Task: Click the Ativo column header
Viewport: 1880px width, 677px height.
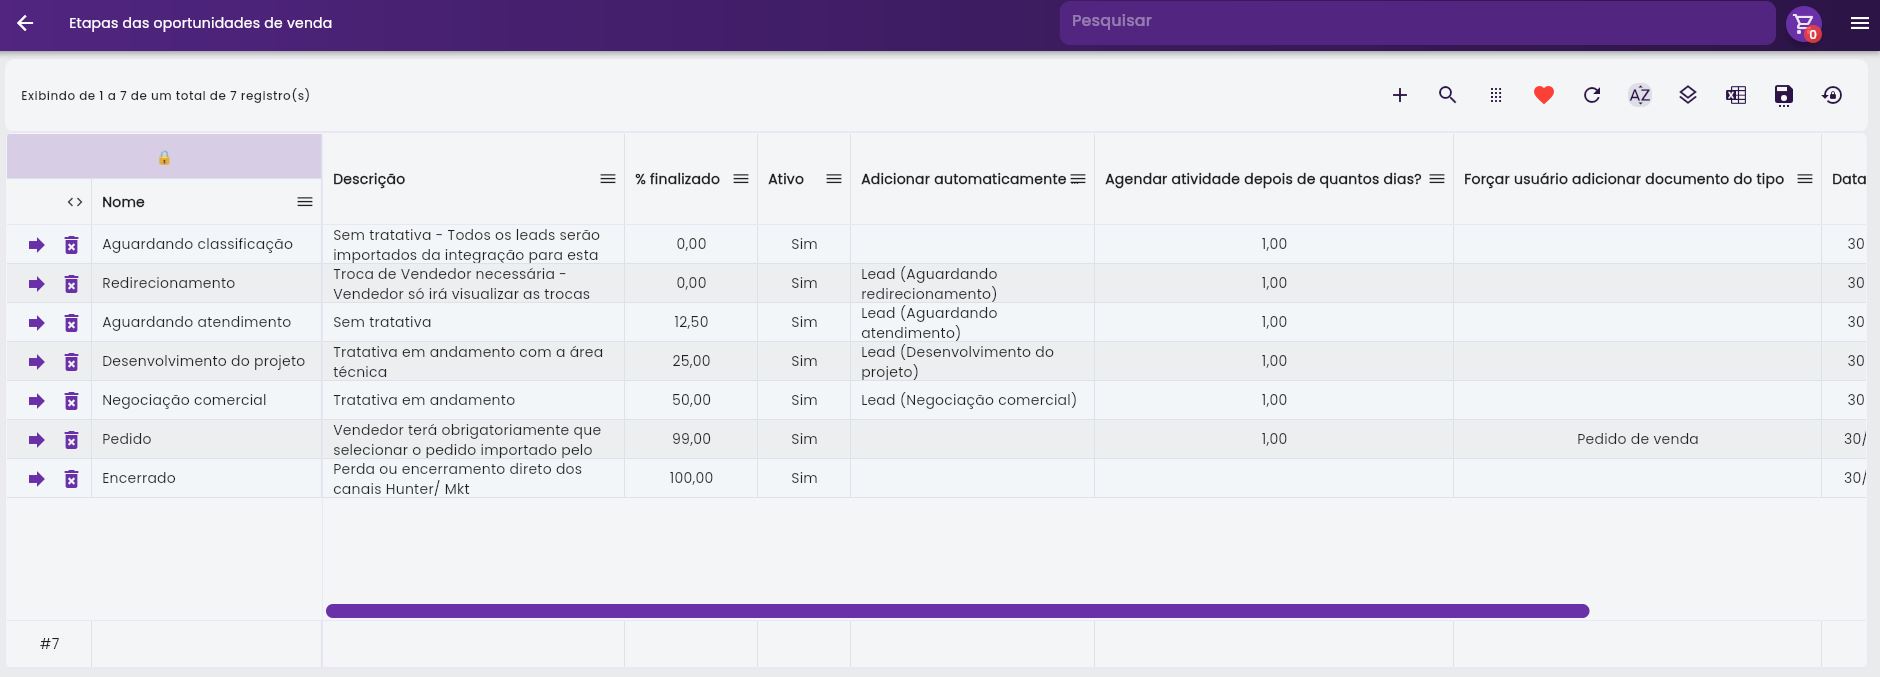Action: 786,179
